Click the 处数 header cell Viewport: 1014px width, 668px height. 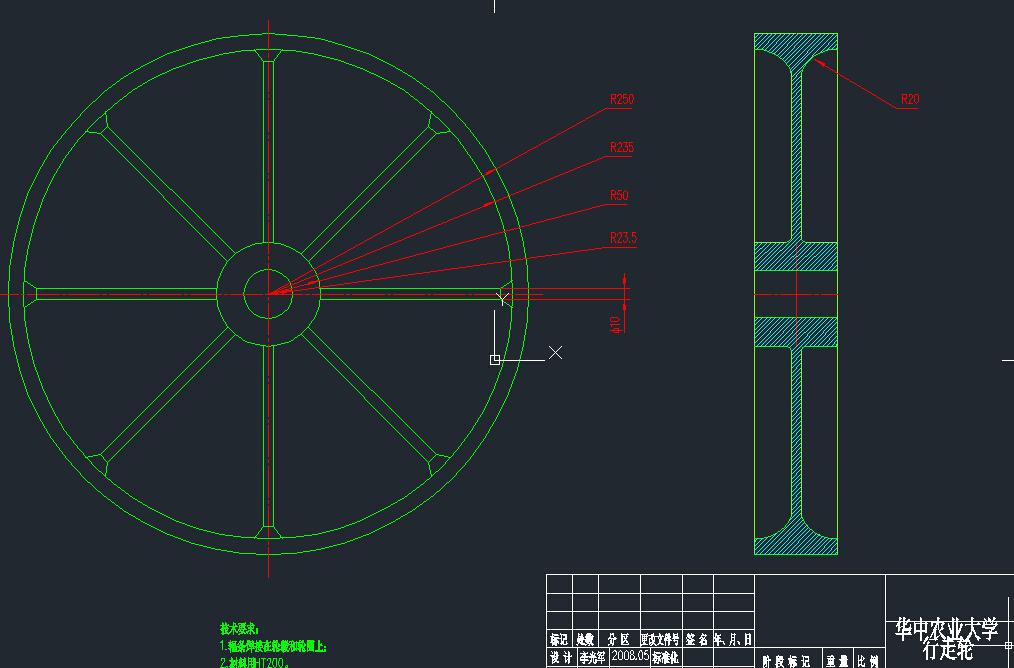click(x=585, y=640)
